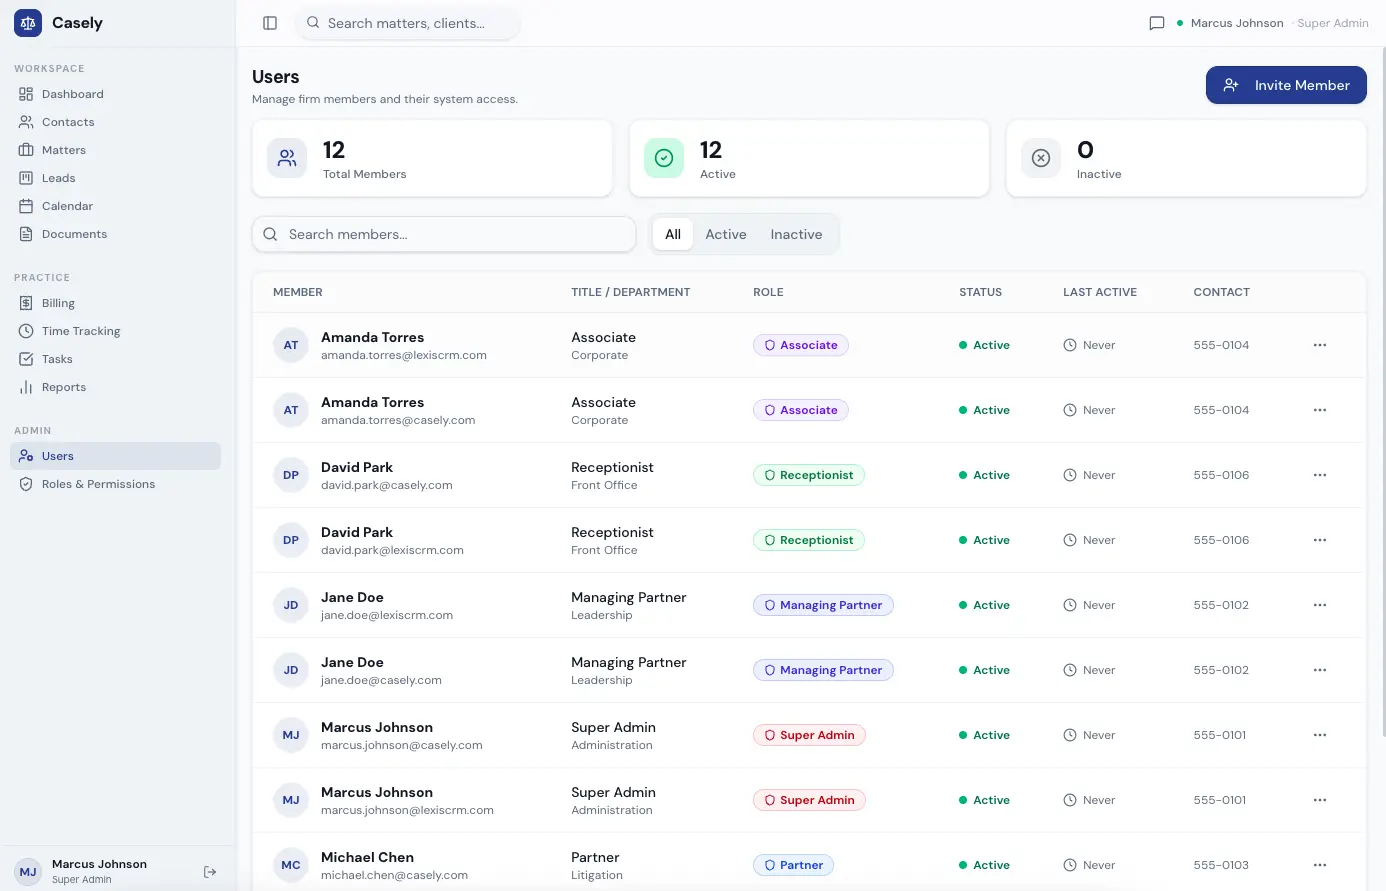Click the Managing Partner badge for jane.doe@lexiscrm.com
This screenshot has width=1386, height=891.
(823, 605)
